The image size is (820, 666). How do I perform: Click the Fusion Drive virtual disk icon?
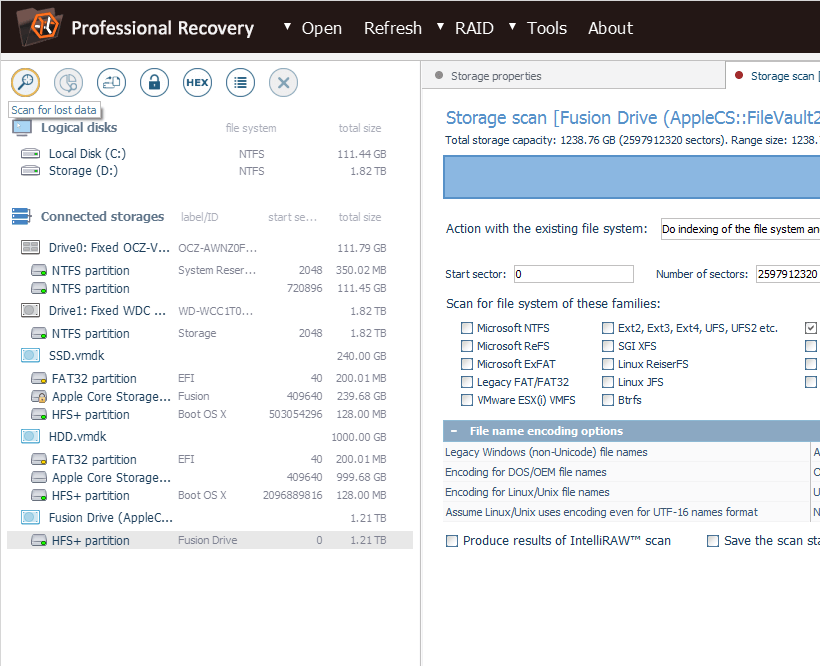point(30,518)
